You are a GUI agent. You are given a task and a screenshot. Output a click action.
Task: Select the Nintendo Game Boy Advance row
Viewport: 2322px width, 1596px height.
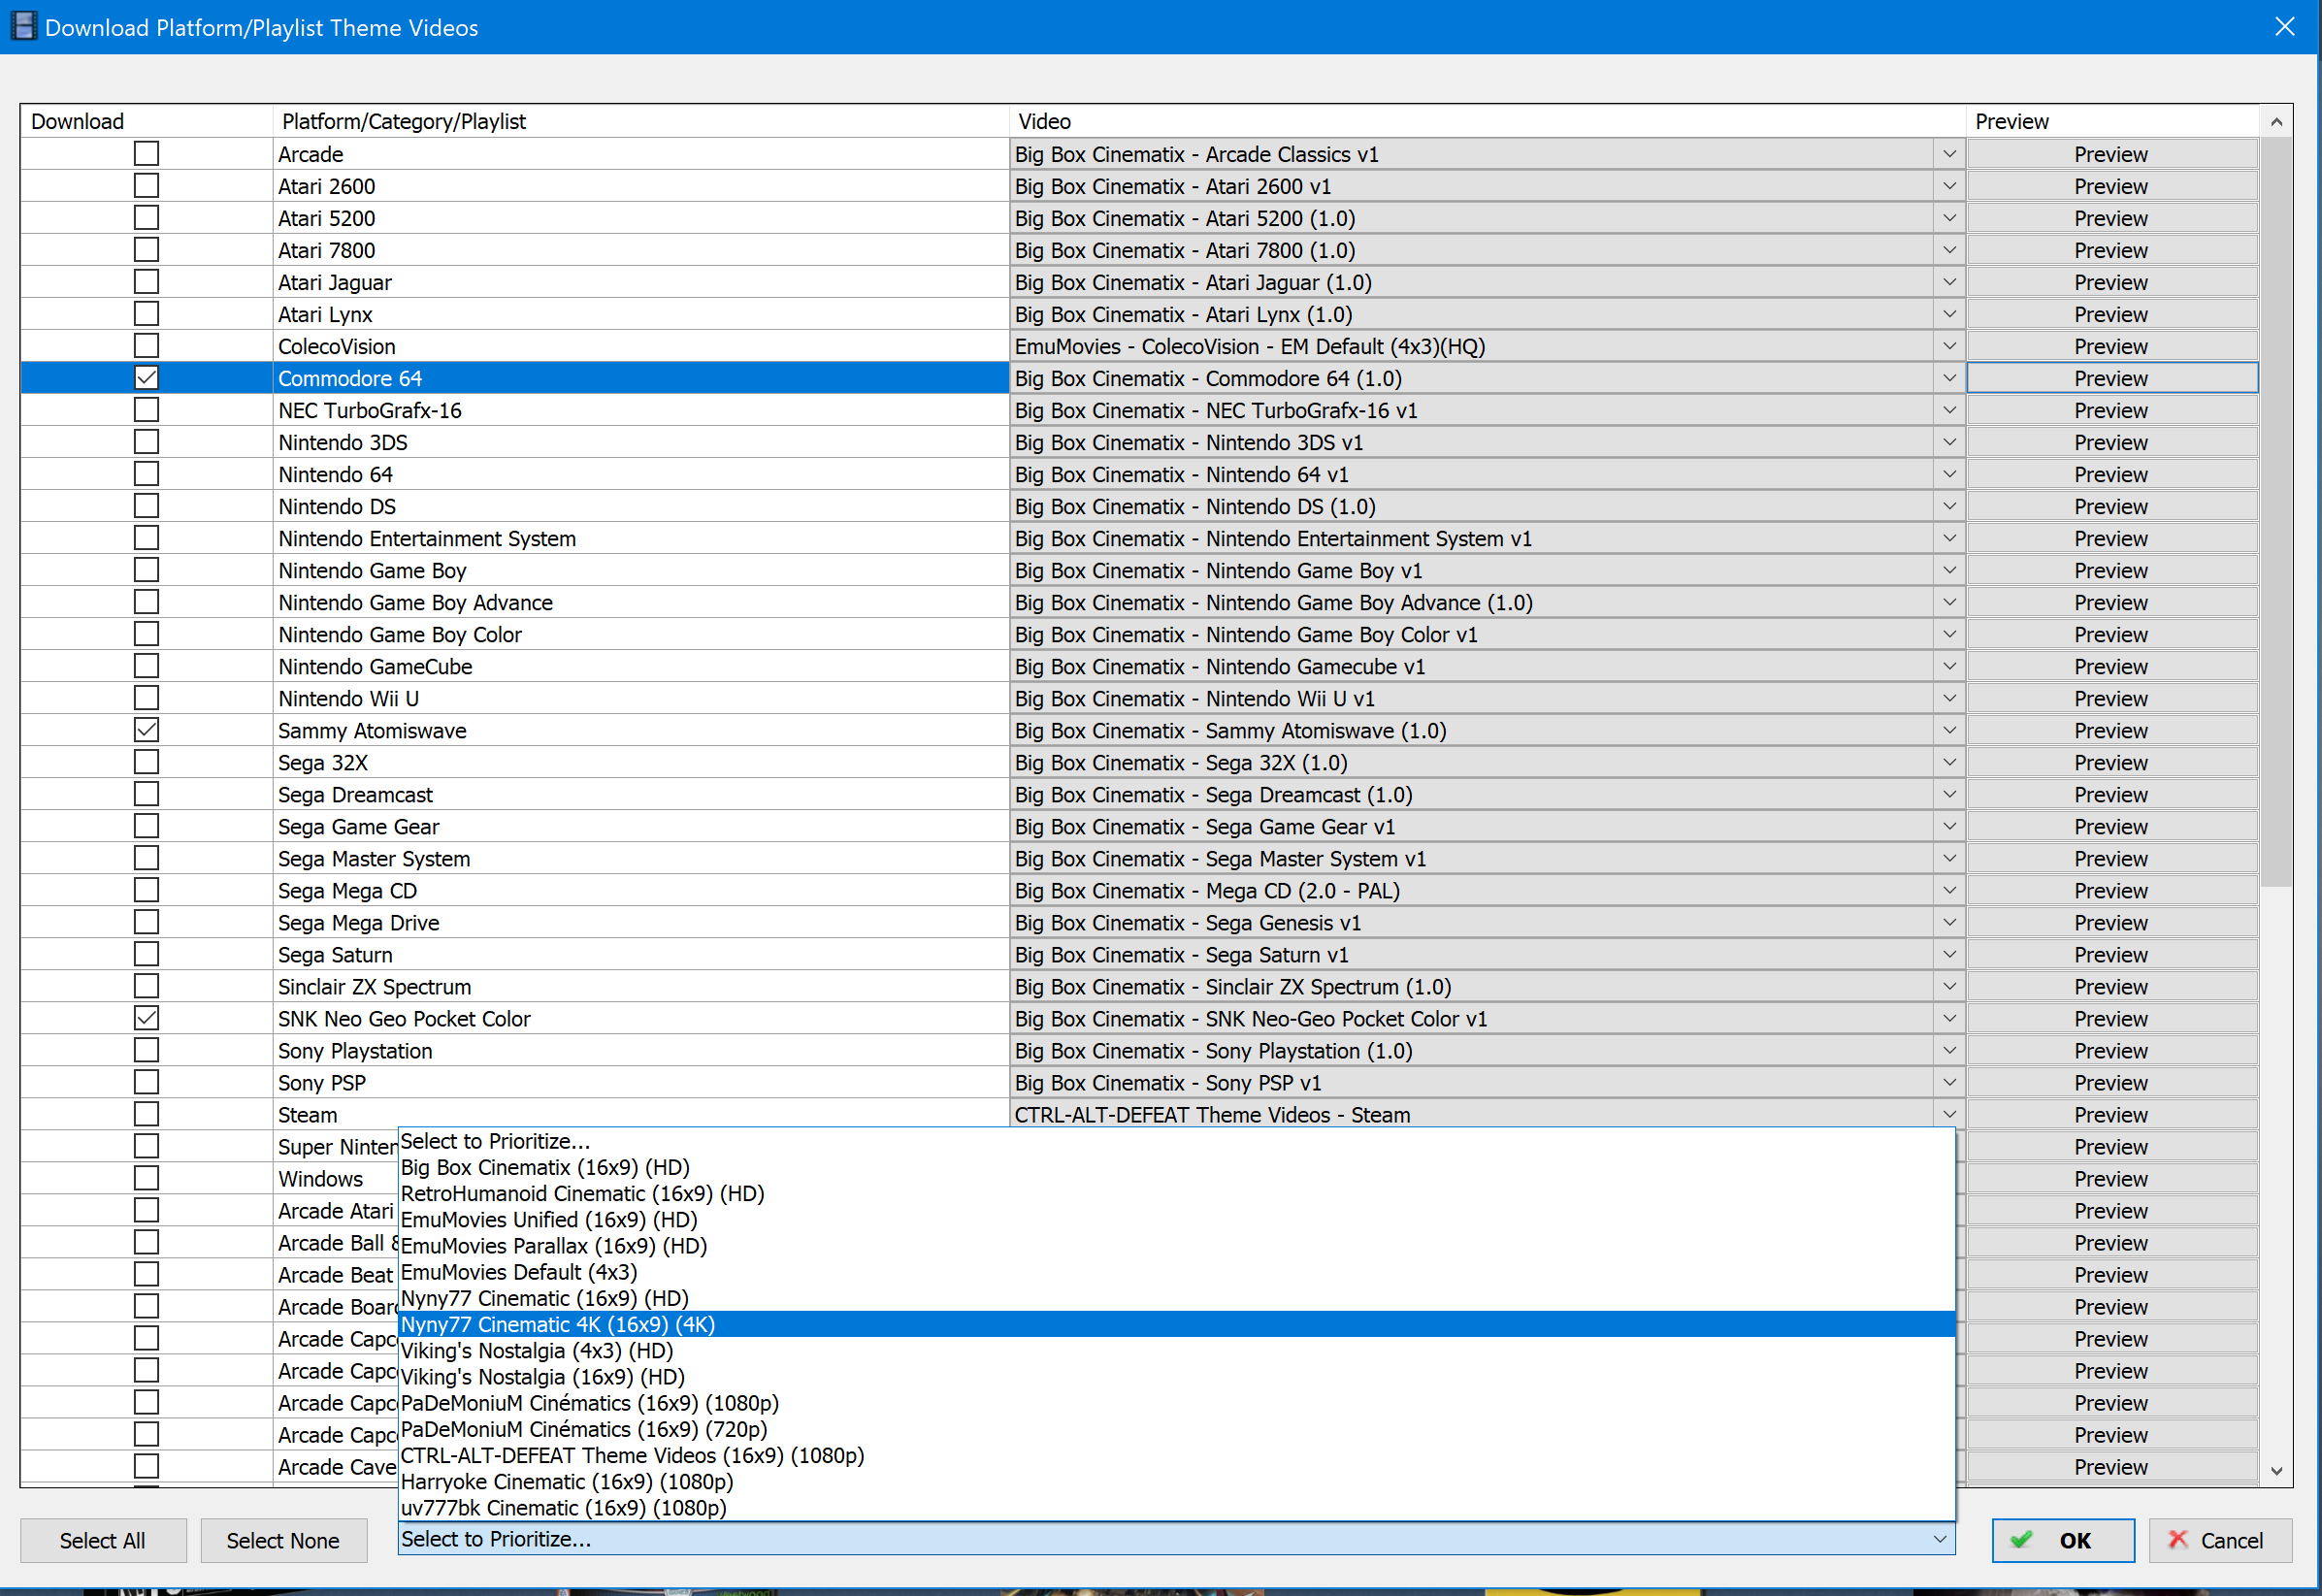pos(640,602)
